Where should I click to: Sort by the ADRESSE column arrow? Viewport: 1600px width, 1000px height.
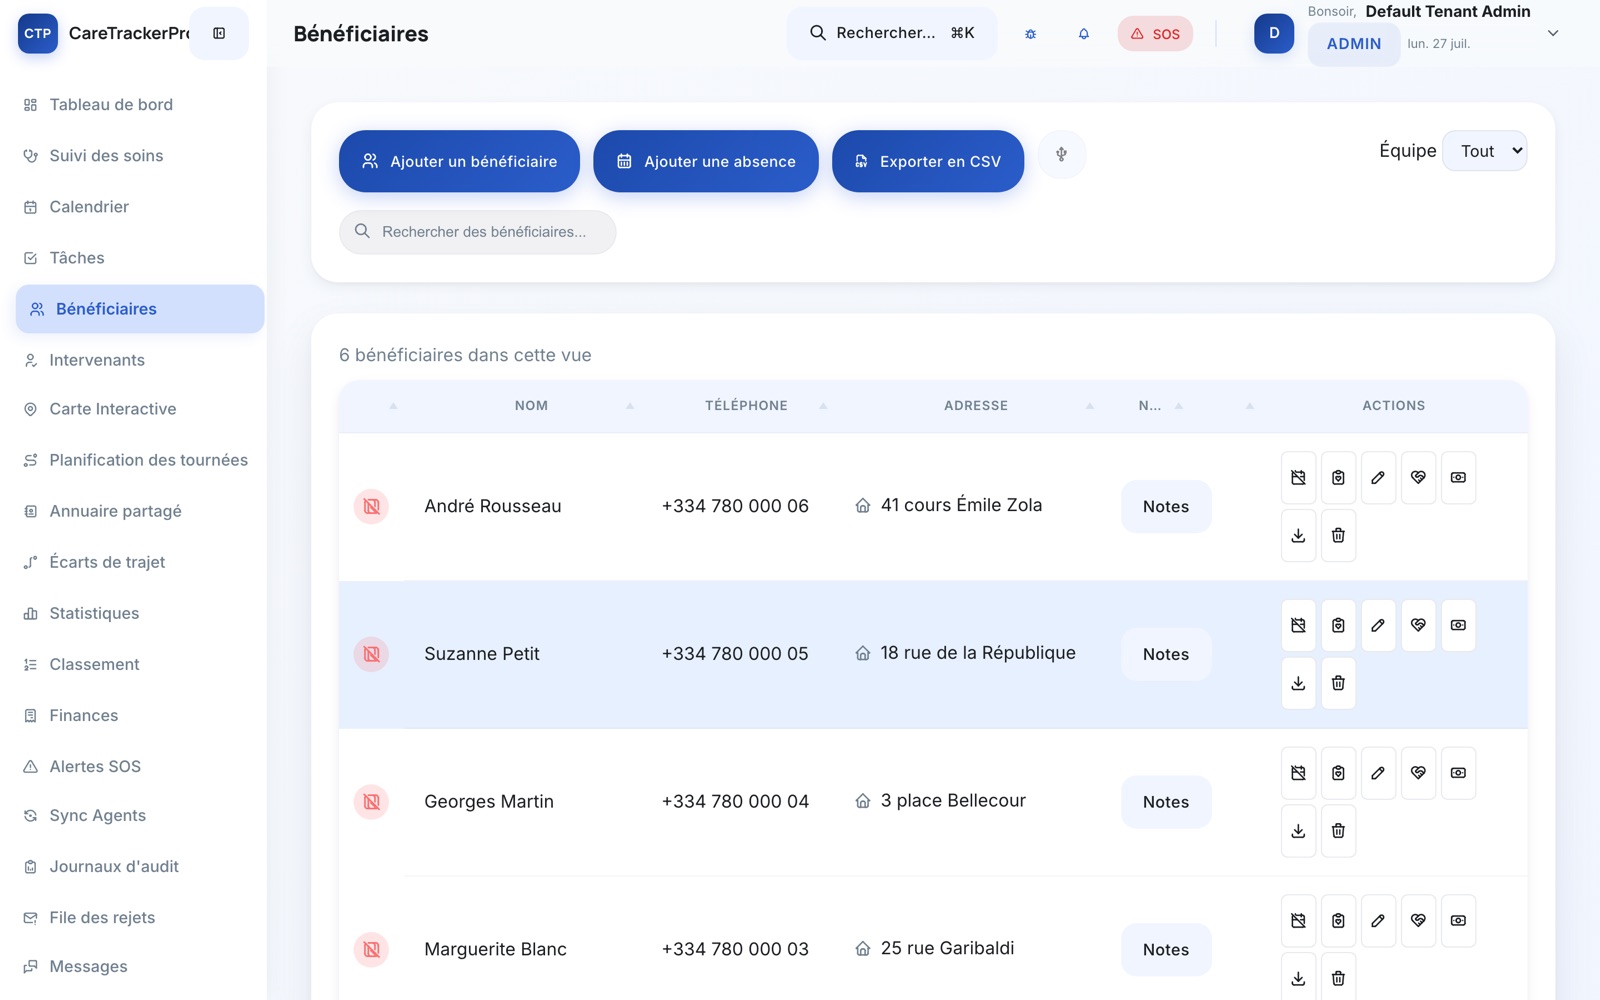(1090, 406)
